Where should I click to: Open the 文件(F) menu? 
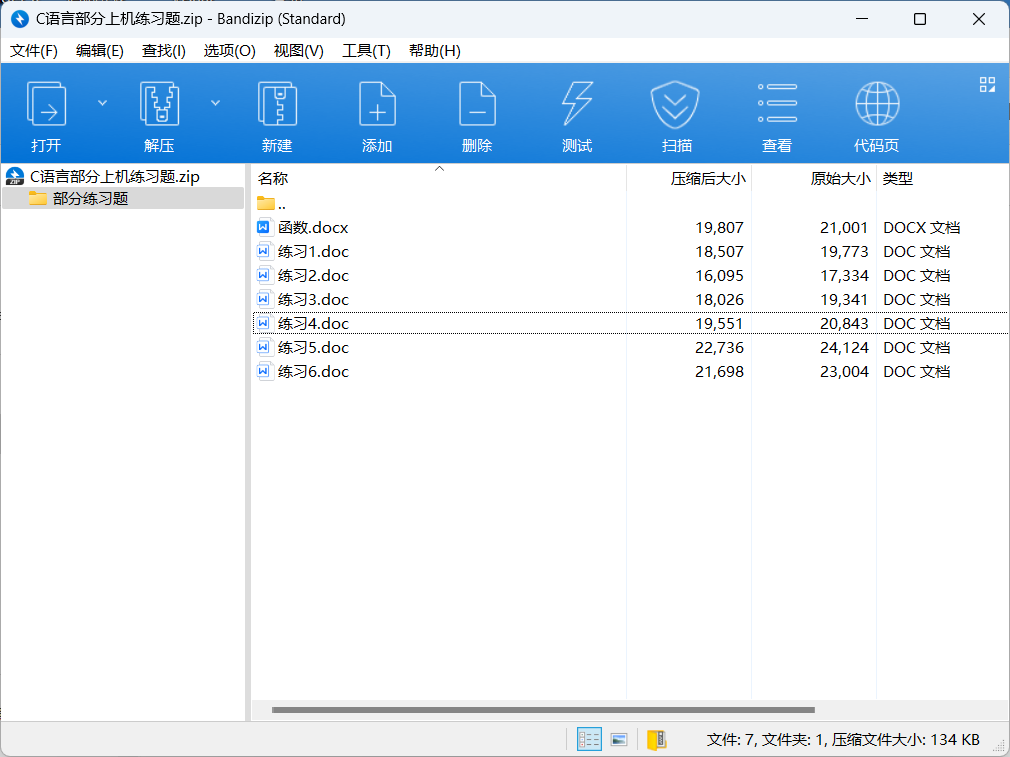tap(33, 51)
